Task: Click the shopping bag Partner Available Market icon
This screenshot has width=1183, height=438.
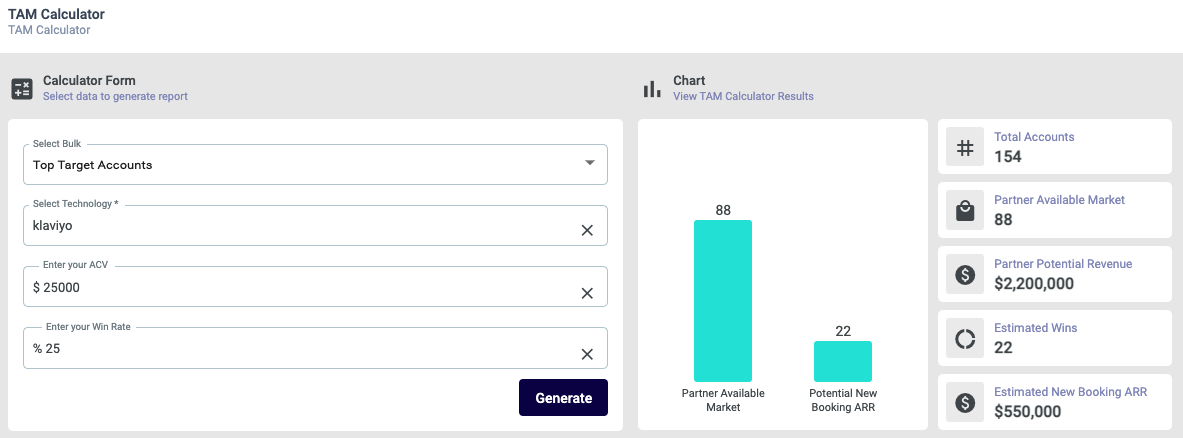Action: click(965, 211)
